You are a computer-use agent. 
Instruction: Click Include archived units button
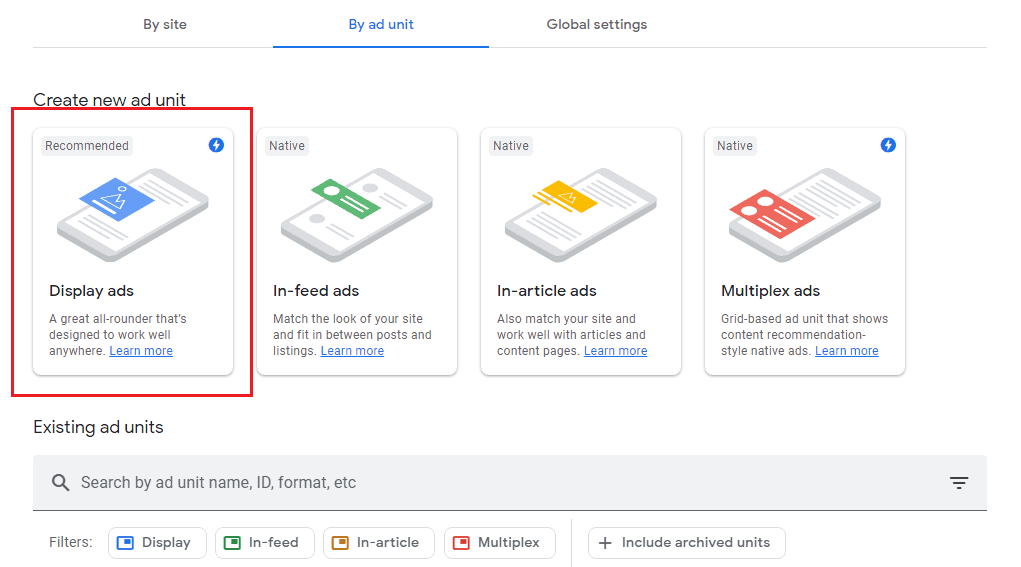click(x=686, y=543)
